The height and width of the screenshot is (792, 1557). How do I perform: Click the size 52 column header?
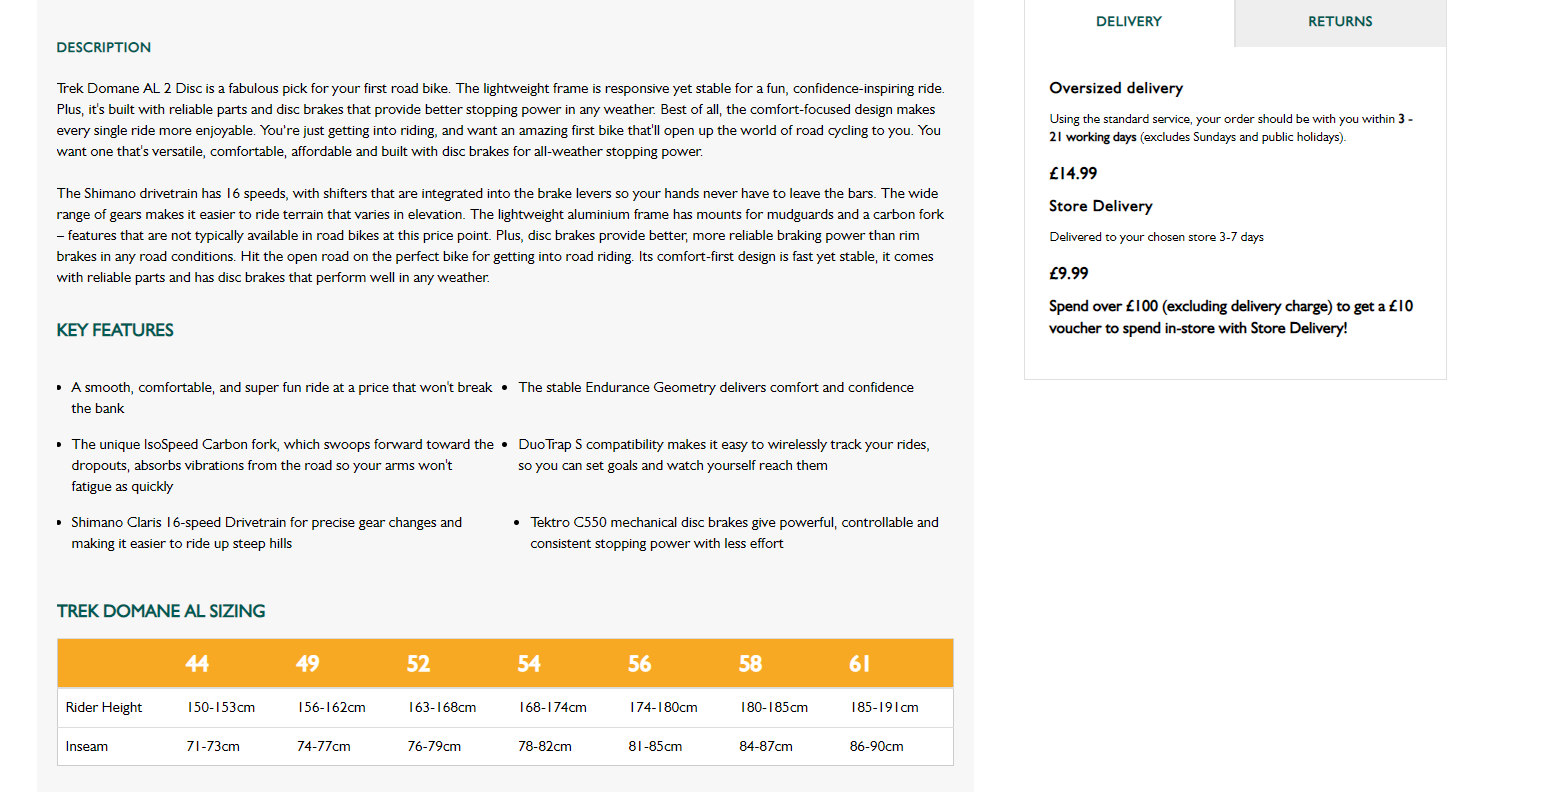[418, 664]
